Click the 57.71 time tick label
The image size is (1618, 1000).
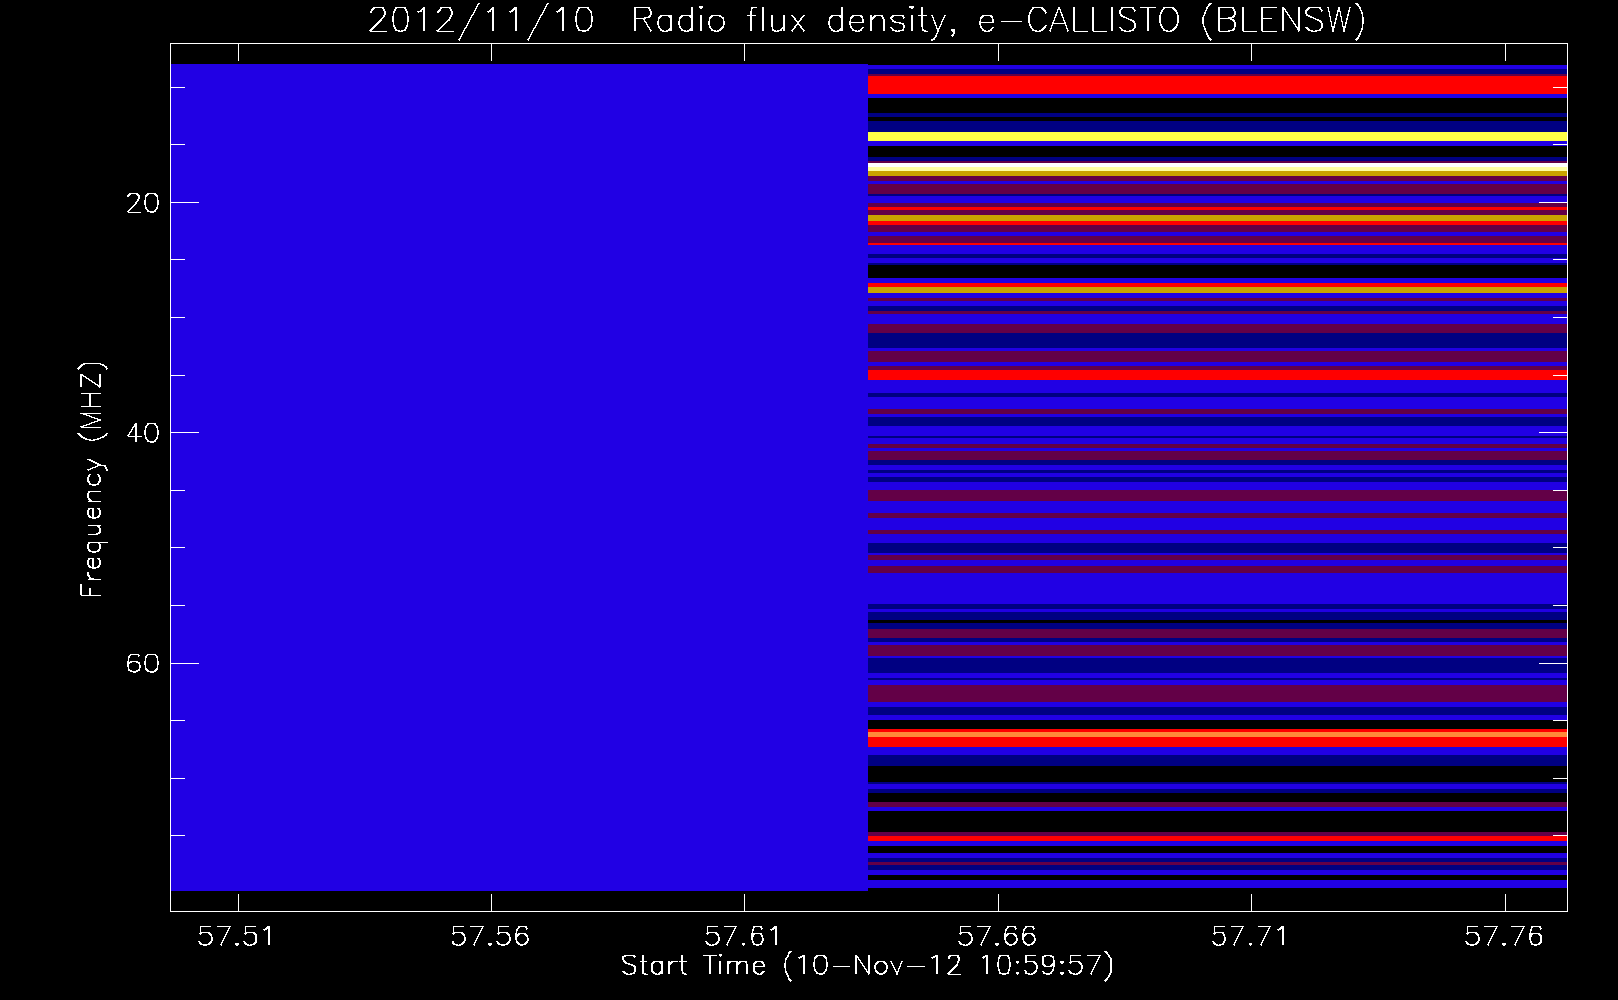pyautogui.click(x=1251, y=937)
